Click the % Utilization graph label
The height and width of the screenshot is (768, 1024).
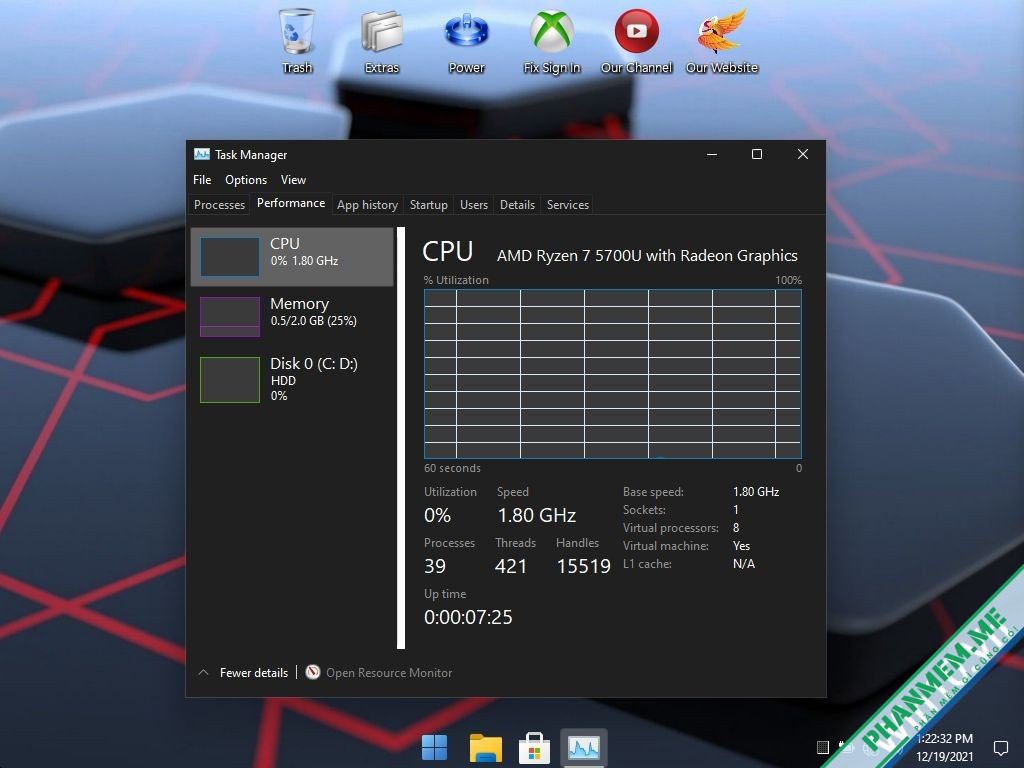coord(456,280)
